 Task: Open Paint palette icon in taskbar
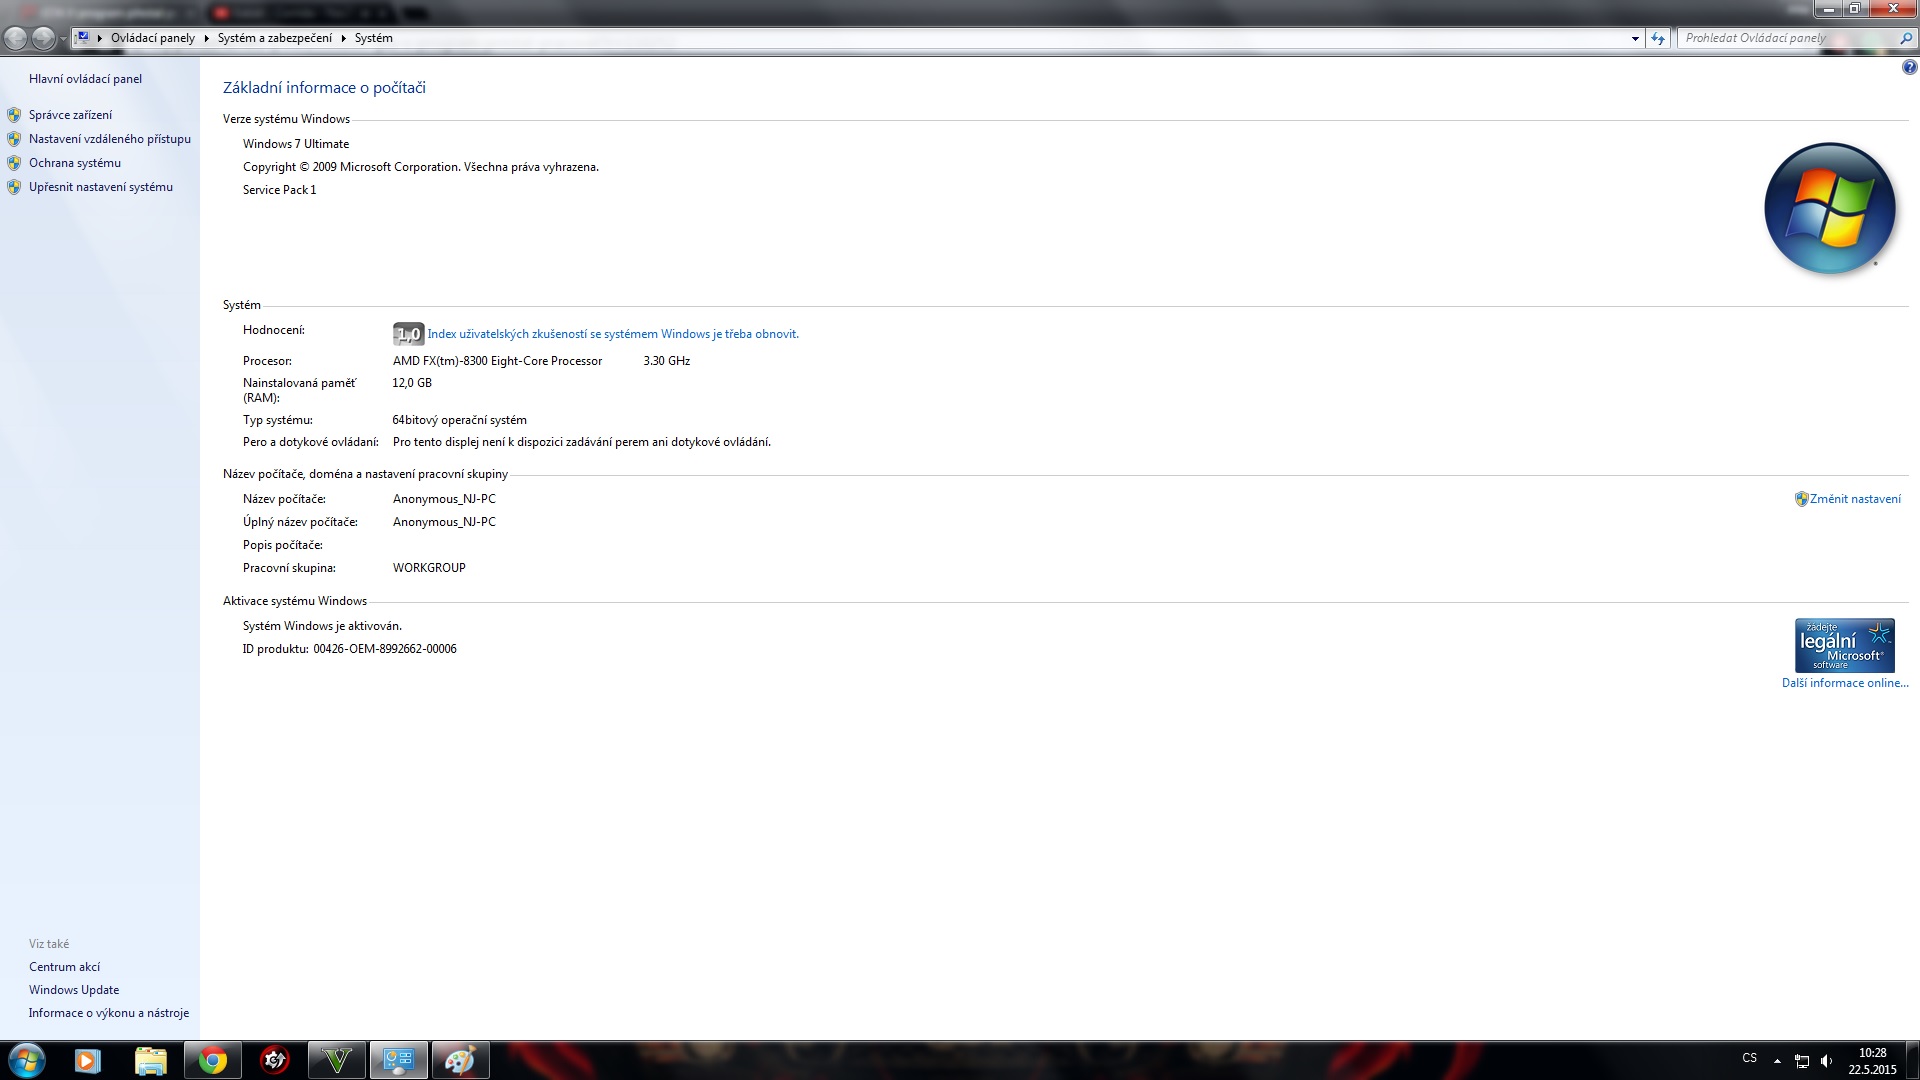(x=459, y=1060)
